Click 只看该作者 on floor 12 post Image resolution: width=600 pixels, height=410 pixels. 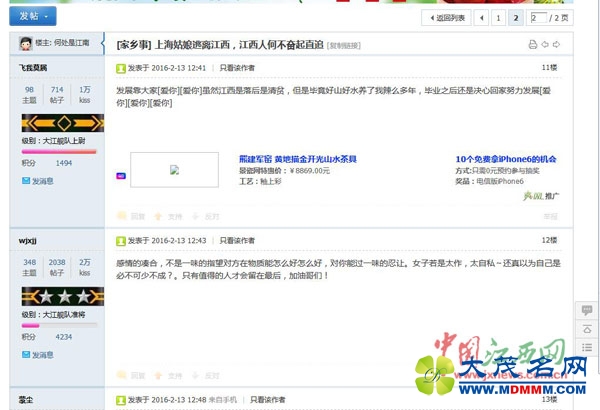point(237,240)
